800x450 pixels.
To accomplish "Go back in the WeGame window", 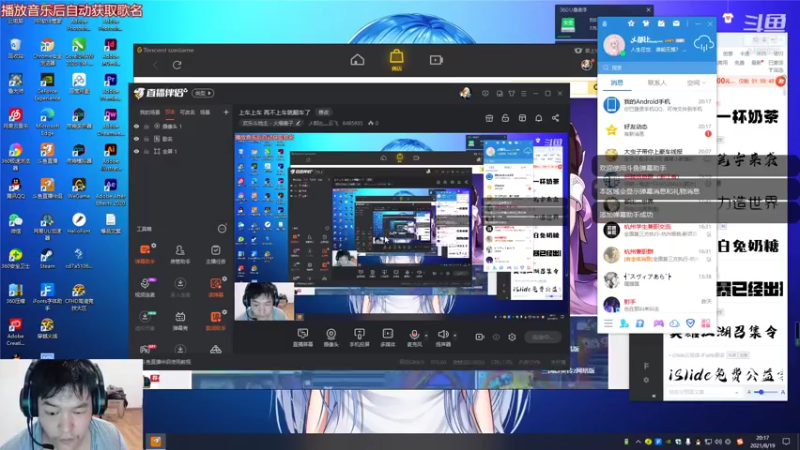I will point(155,65).
